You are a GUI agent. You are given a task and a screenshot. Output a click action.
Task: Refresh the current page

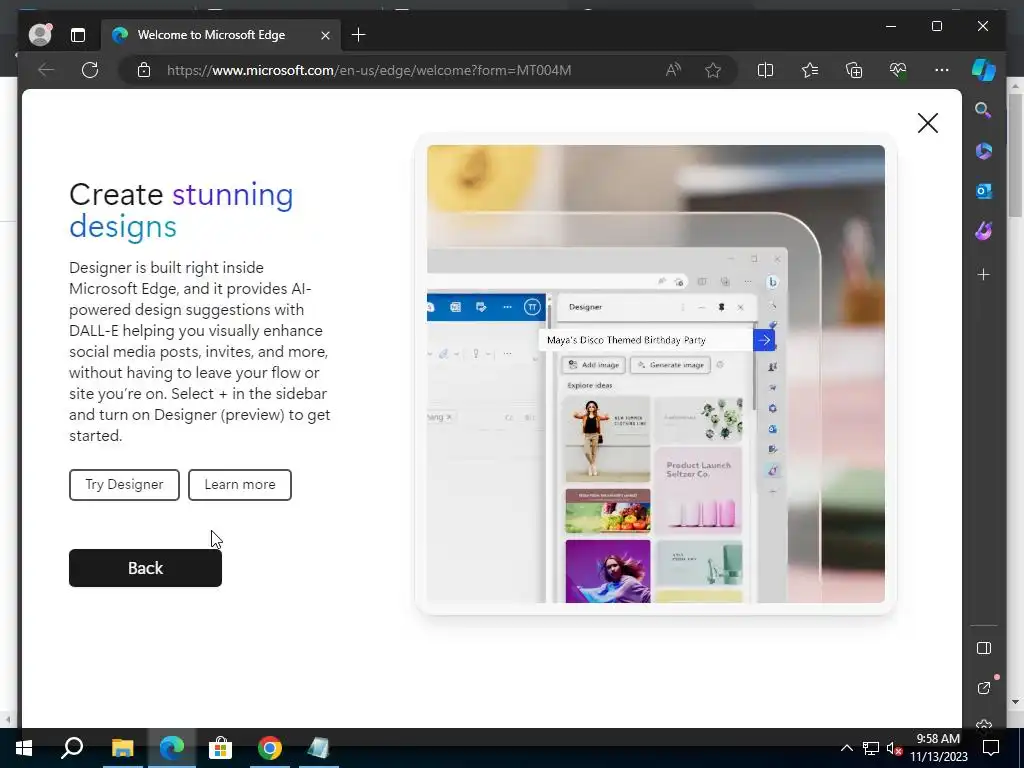(x=90, y=70)
